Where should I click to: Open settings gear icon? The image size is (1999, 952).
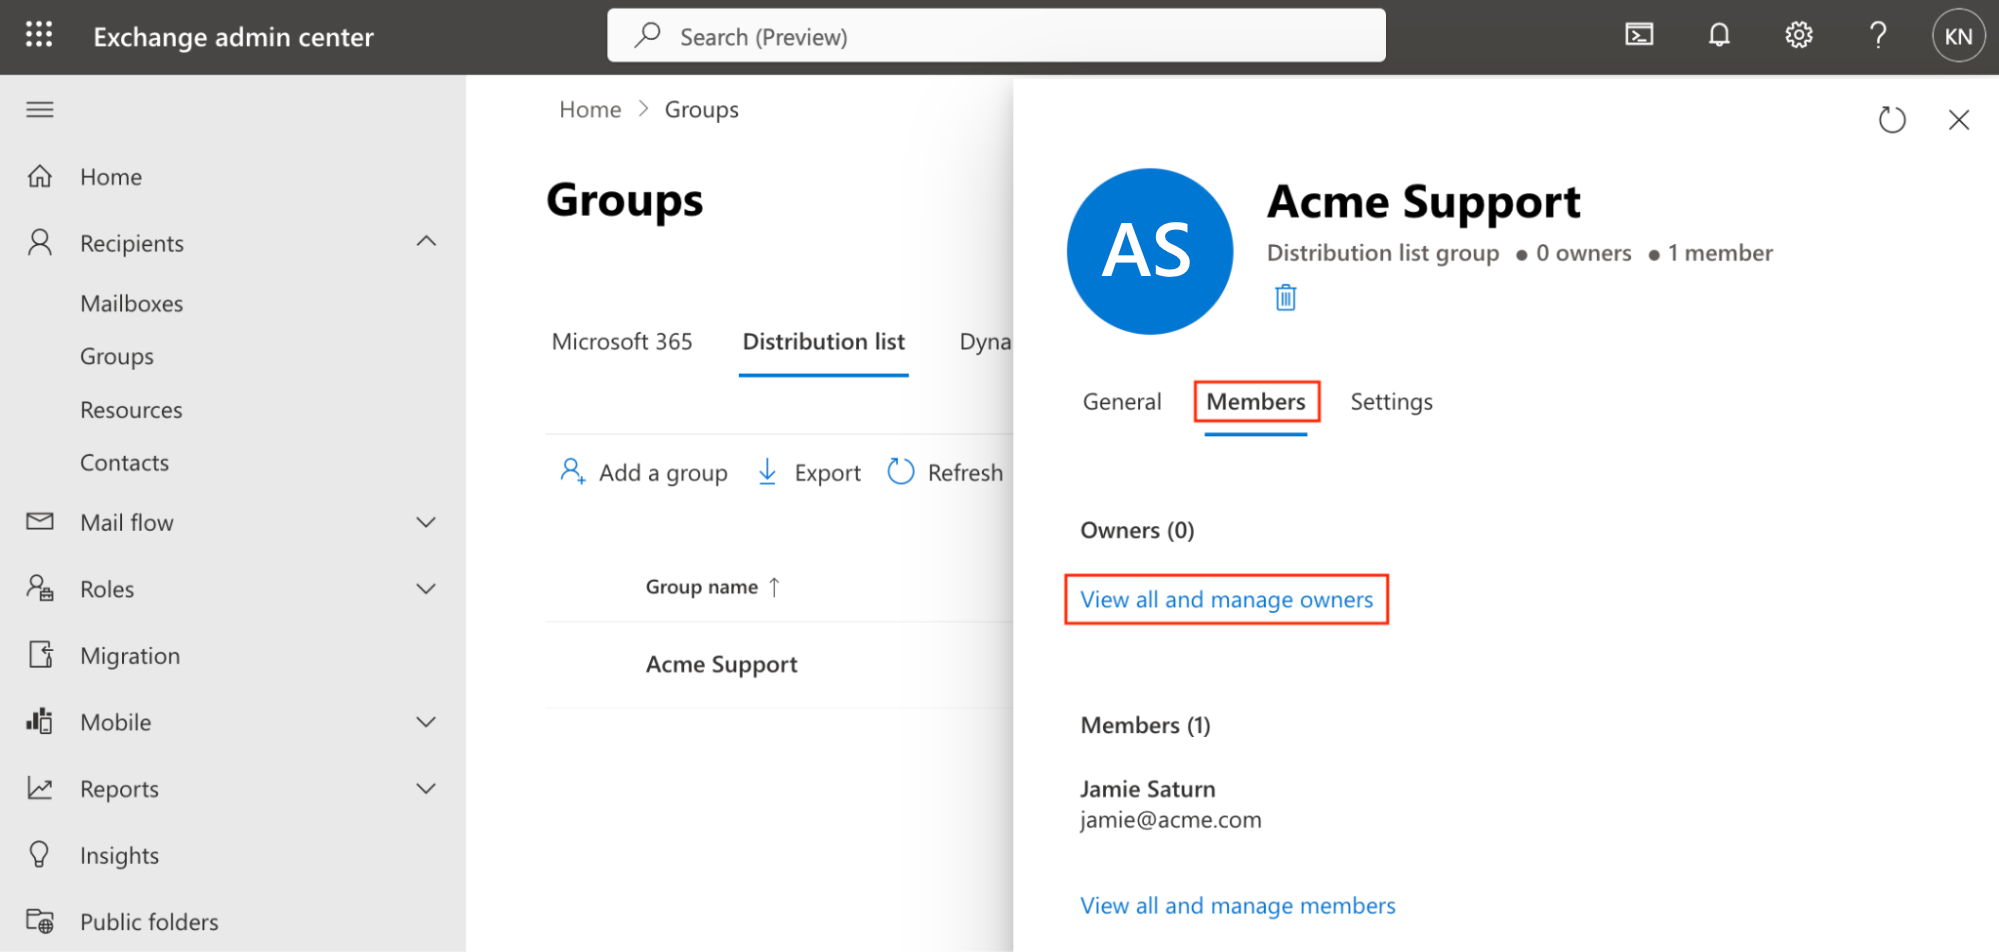click(x=1799, y=35)
